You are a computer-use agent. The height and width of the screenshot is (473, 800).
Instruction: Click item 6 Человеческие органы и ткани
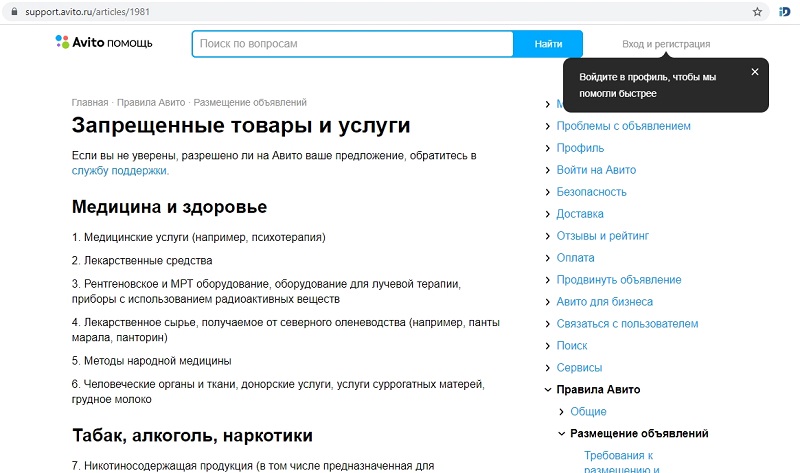278,392
